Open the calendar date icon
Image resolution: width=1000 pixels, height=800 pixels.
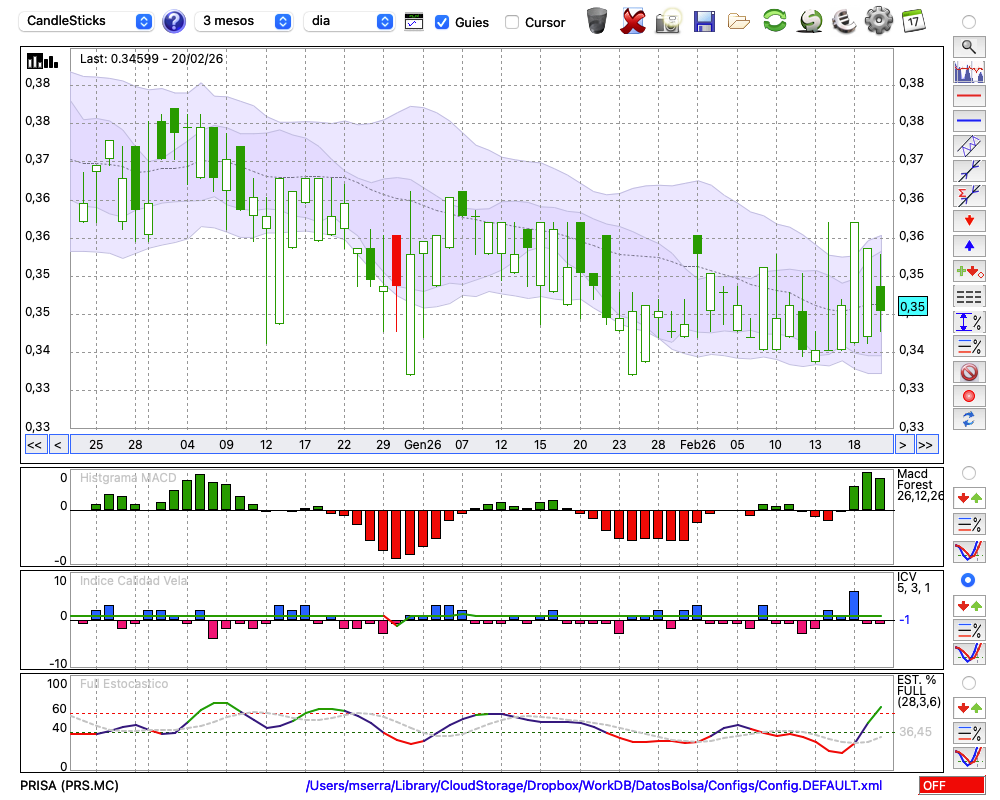(912, 21)
